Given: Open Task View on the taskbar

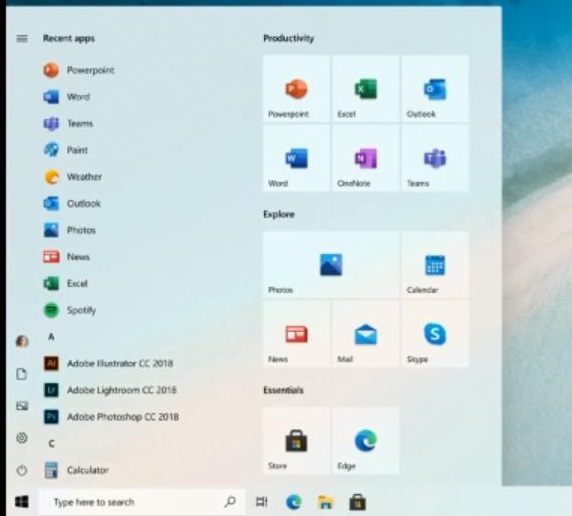Looking at the screenshot, I should (x=262, y=502).
